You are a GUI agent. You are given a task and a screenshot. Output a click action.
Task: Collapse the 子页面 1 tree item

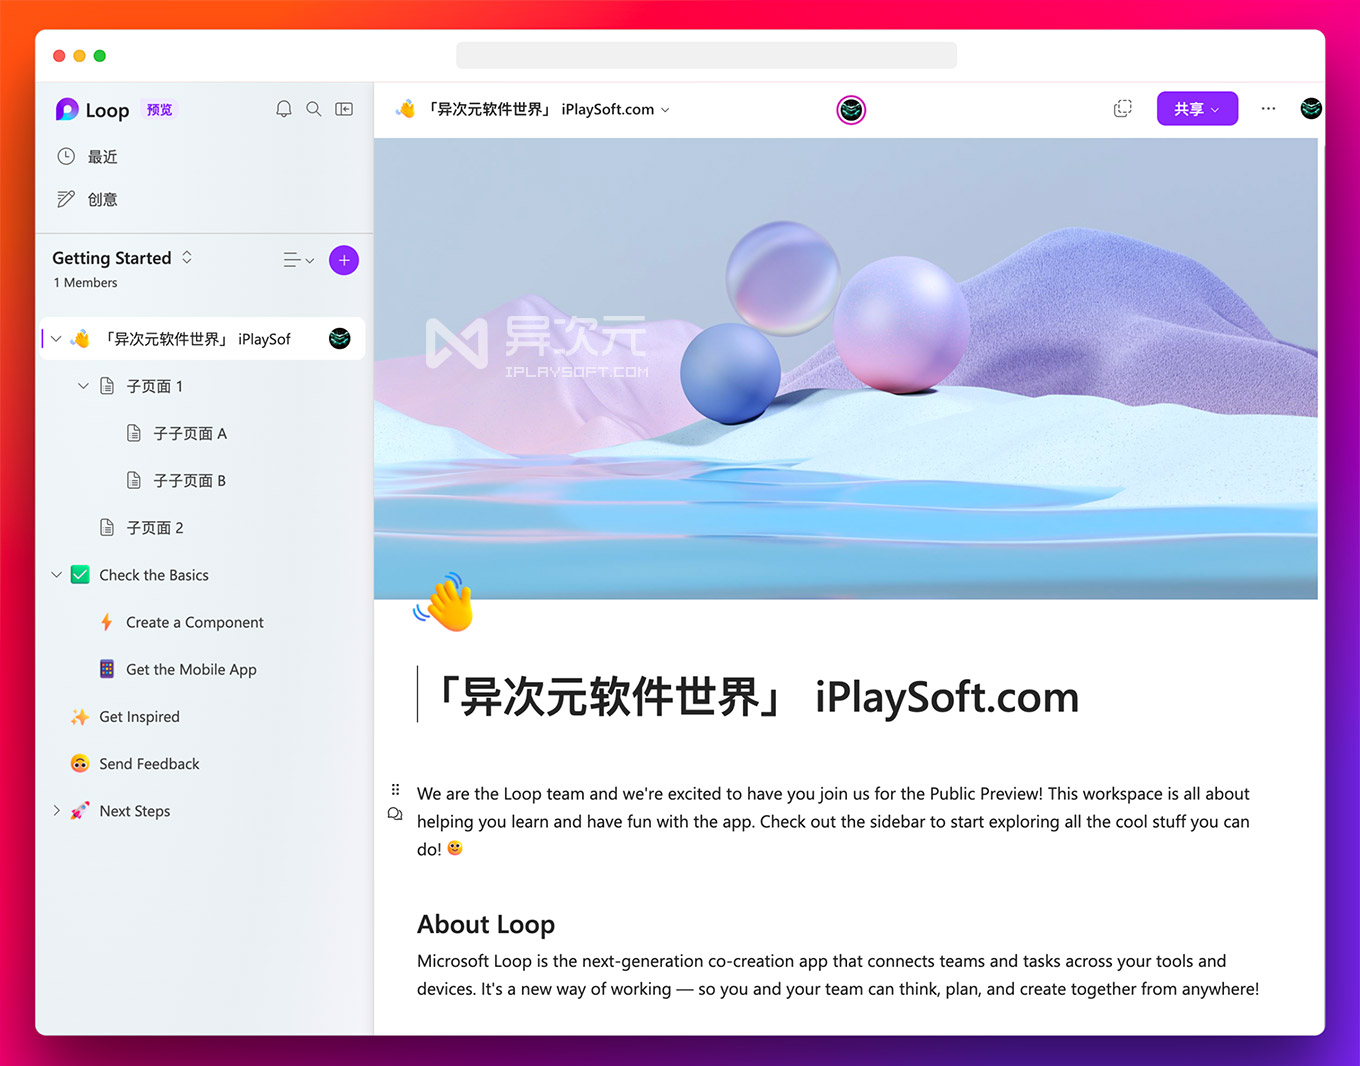point(83,385)
